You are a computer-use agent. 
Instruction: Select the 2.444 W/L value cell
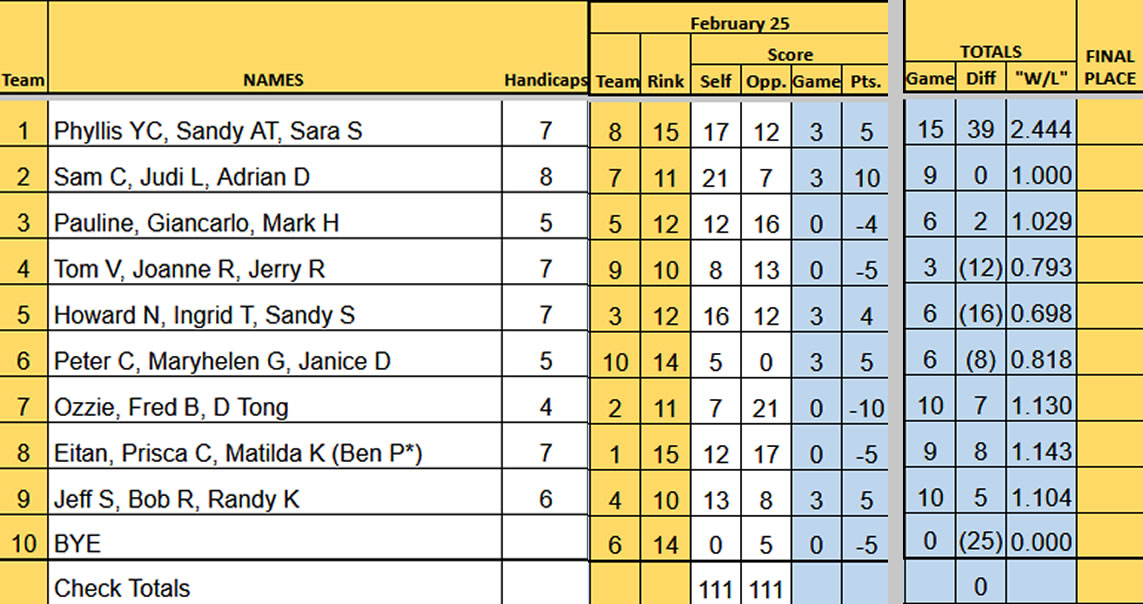pyautogui.click(x=1040, y=130)
